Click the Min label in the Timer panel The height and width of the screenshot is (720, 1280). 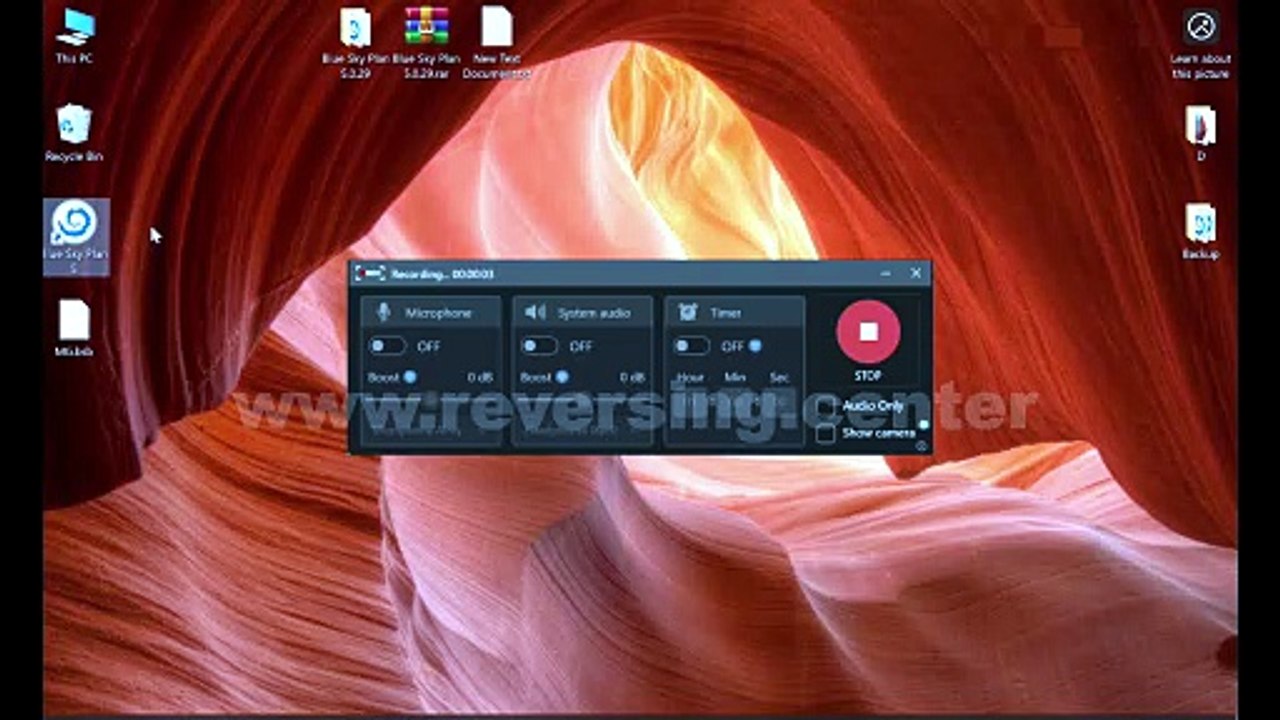point(735,377)
